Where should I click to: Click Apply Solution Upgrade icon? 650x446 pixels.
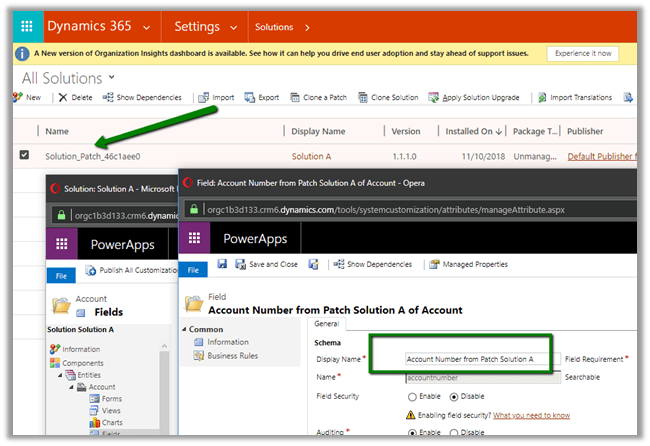pyautogui.click(x=433, y=98)
